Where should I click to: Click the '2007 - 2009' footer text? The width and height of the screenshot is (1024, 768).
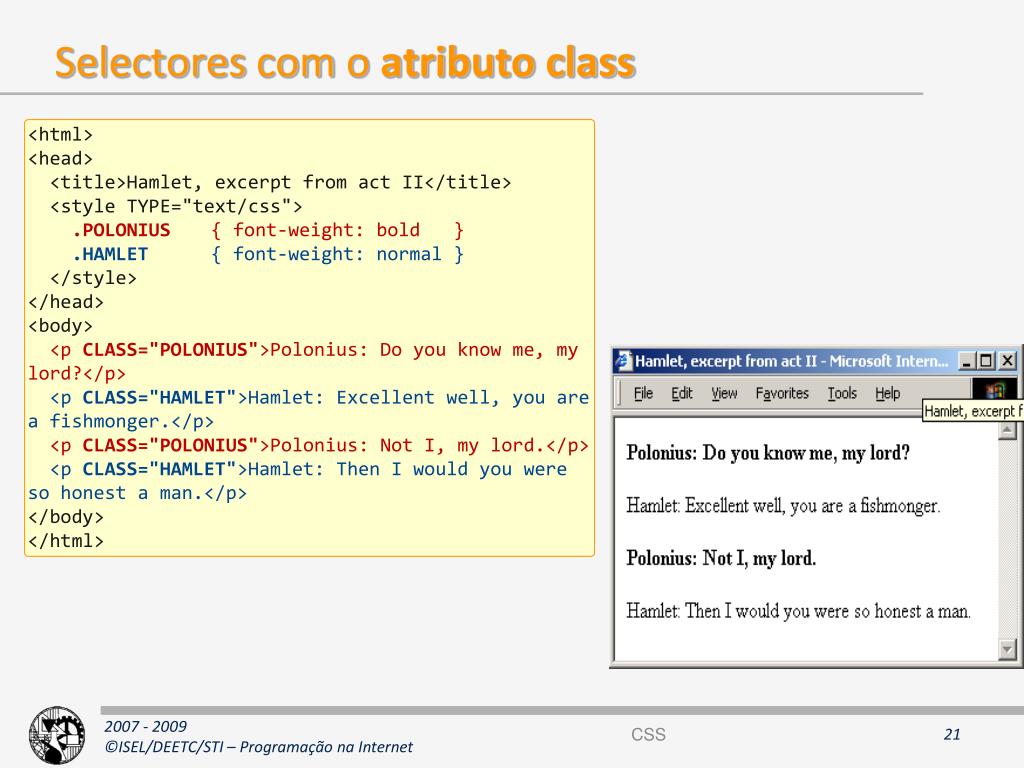[146, 726]
